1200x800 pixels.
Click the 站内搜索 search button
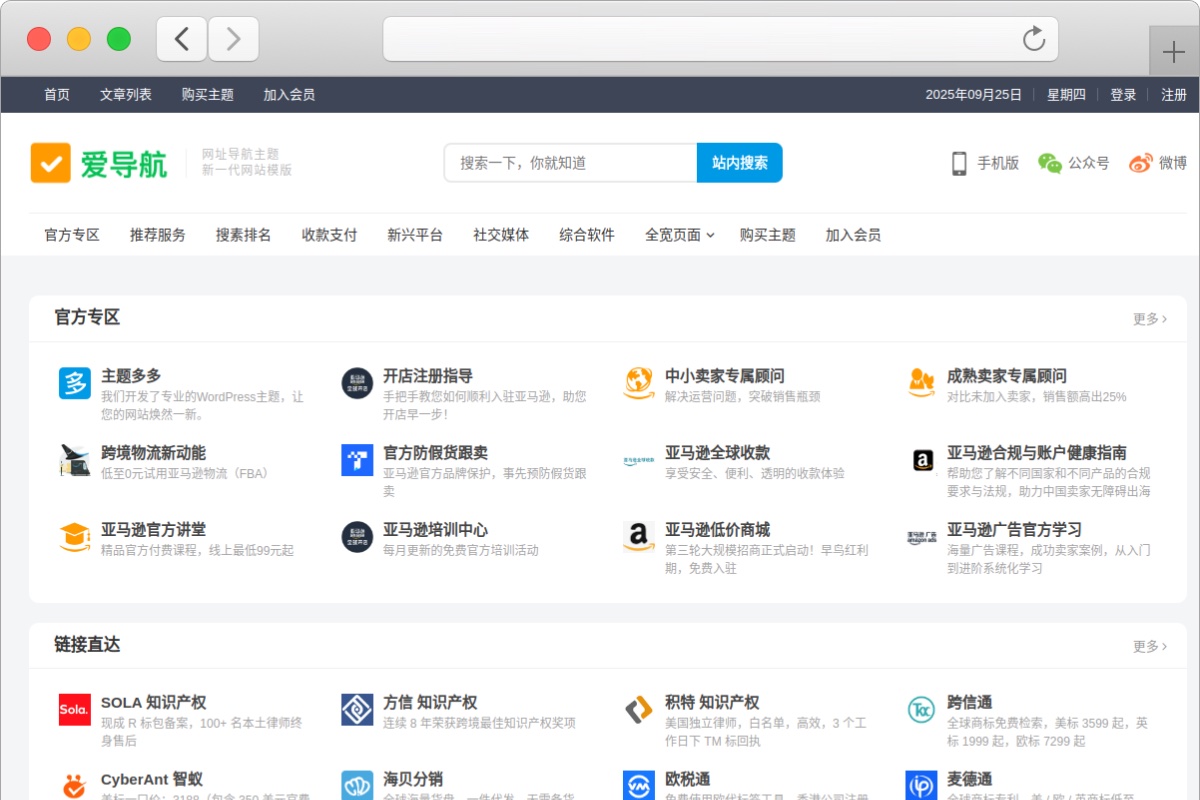tap(739, 163)
